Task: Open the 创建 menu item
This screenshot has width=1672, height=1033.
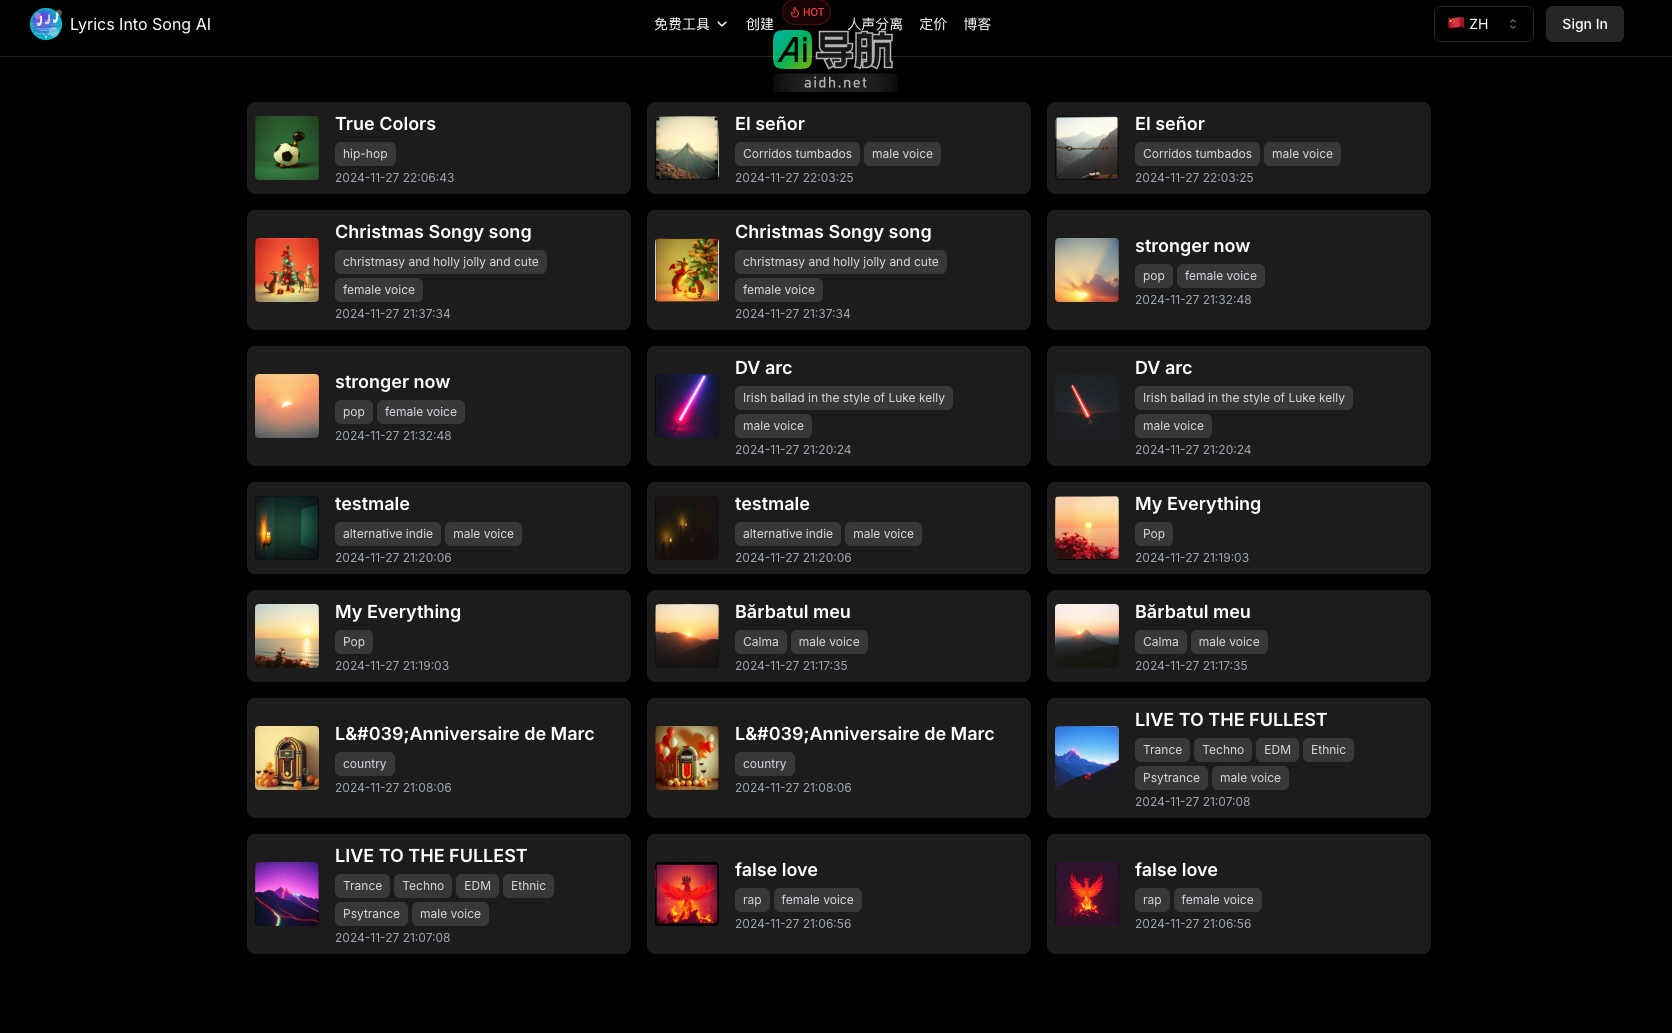Action: coord(759,24)
